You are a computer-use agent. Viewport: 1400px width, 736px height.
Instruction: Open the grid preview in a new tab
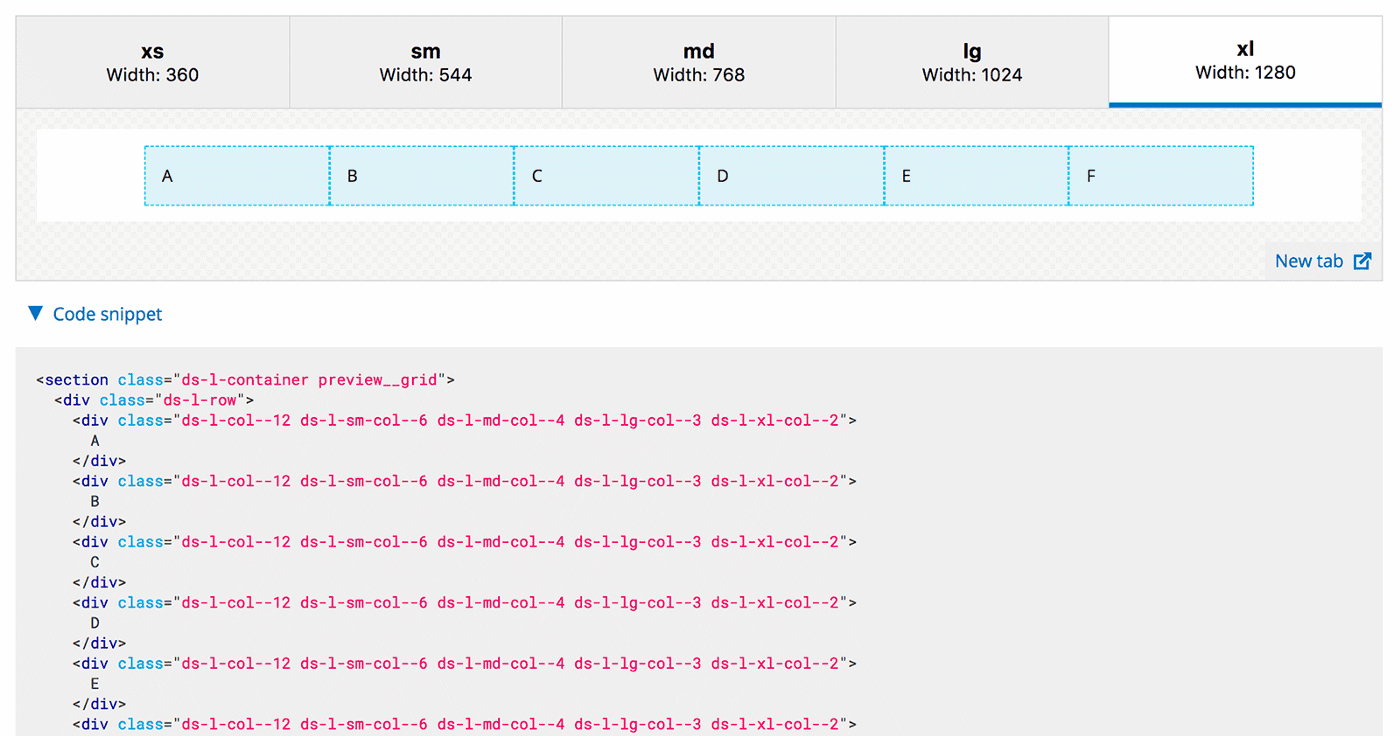click(1309, 260)
